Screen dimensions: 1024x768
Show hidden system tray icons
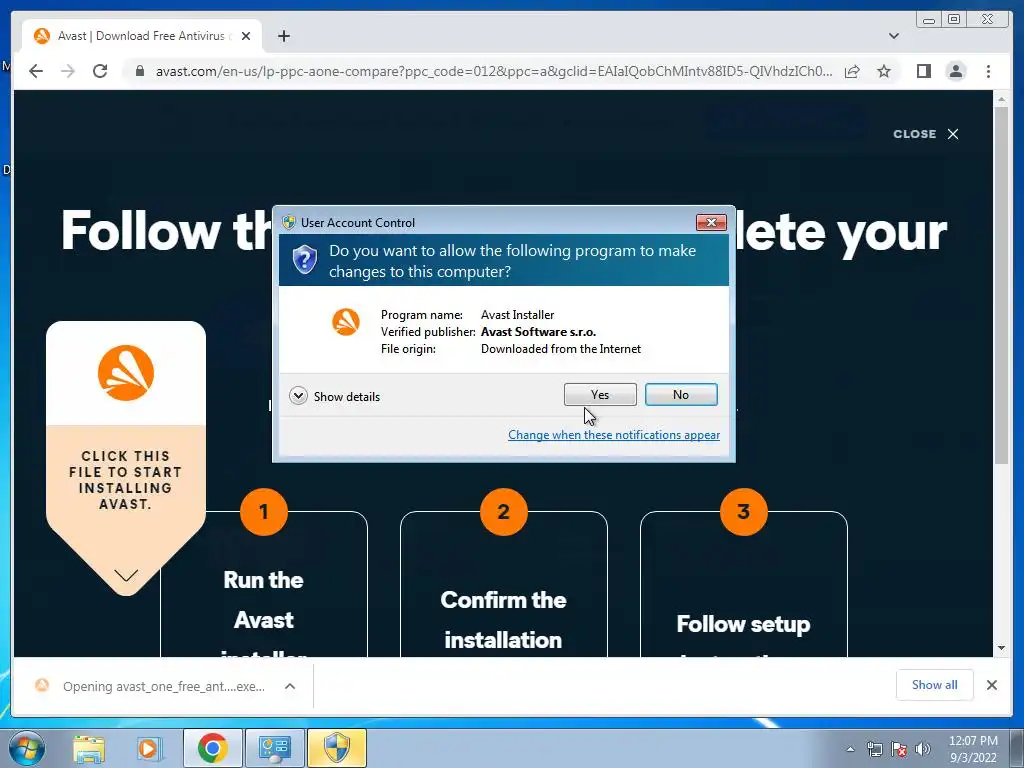click(x=850, y=749)
